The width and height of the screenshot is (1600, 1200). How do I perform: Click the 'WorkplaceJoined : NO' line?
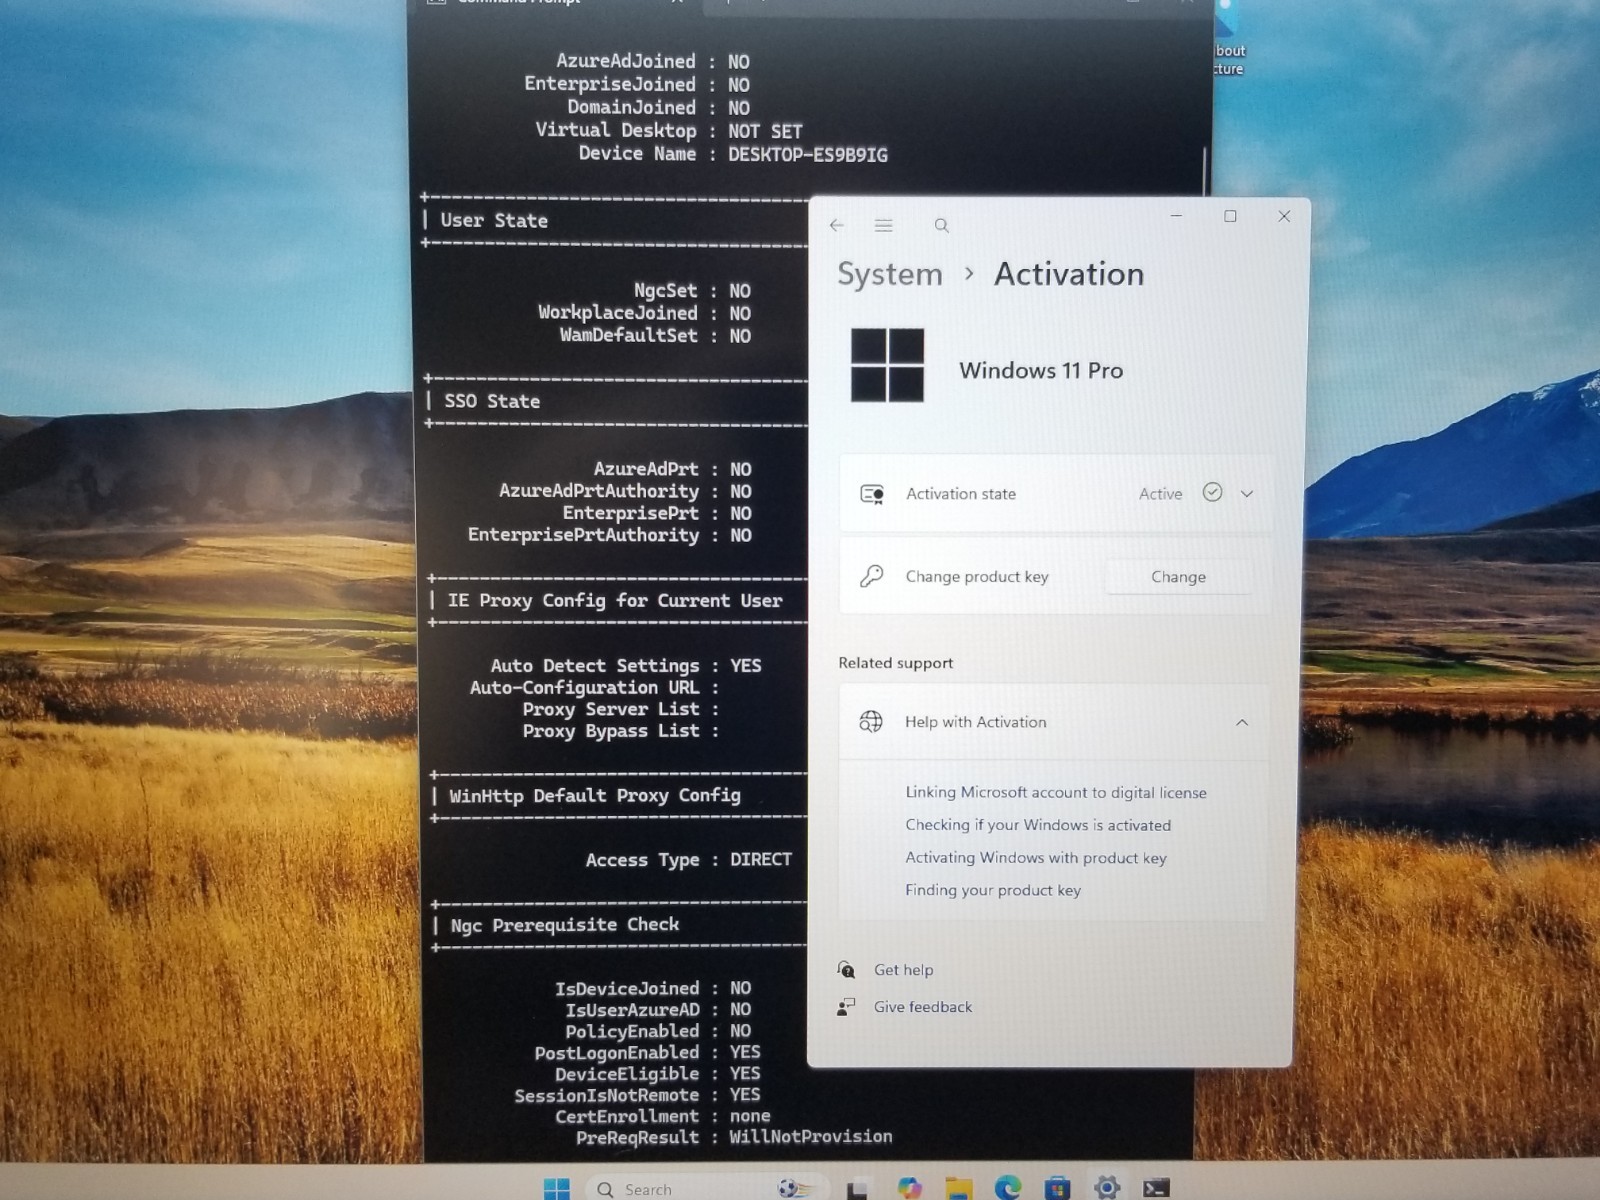point(644,313)
